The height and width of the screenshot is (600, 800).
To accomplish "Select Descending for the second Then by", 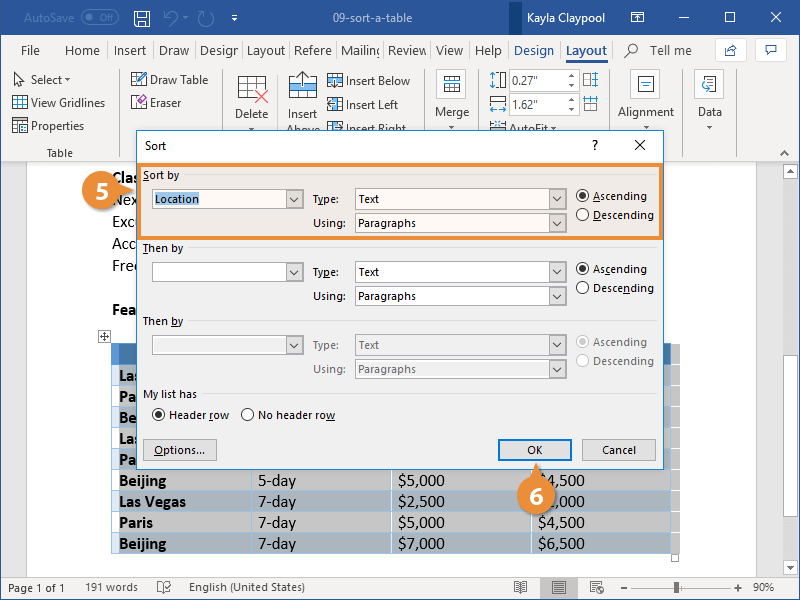I will click(583, 361).
